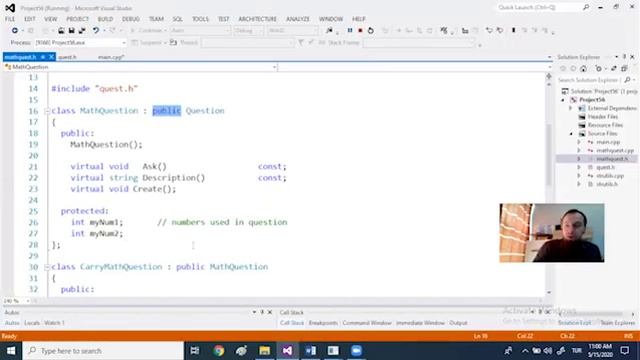Screen dimensions: 640x360
Task: Open File Explorer from the taskbar
Action: point(264,351)
